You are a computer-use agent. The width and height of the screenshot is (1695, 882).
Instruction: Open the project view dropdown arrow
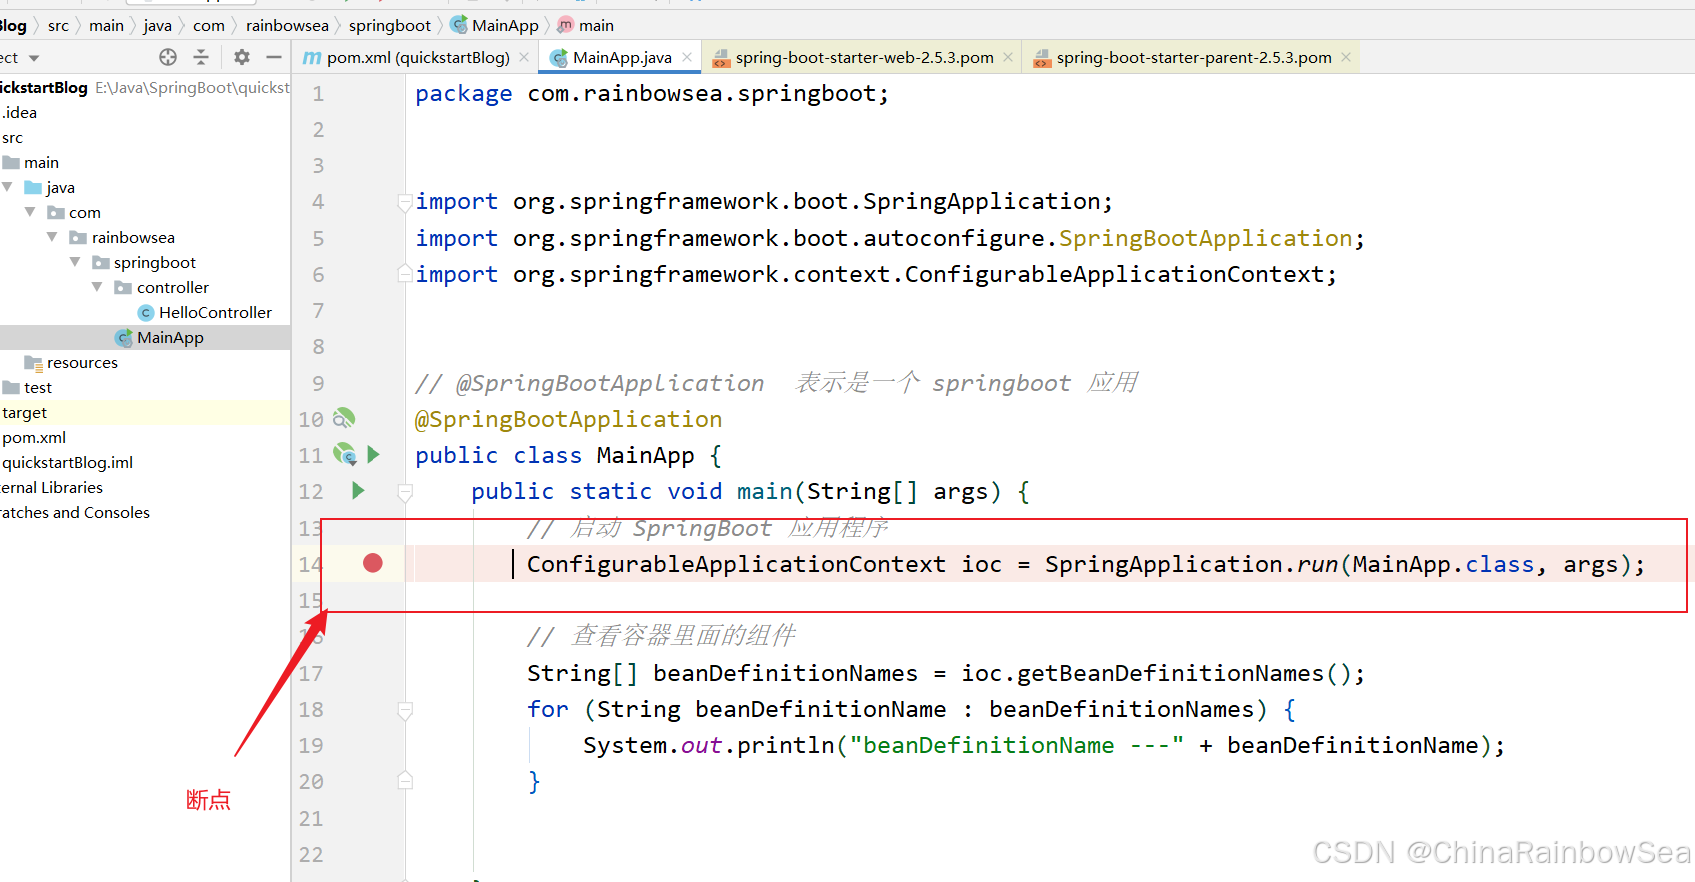tap(34, 58)
